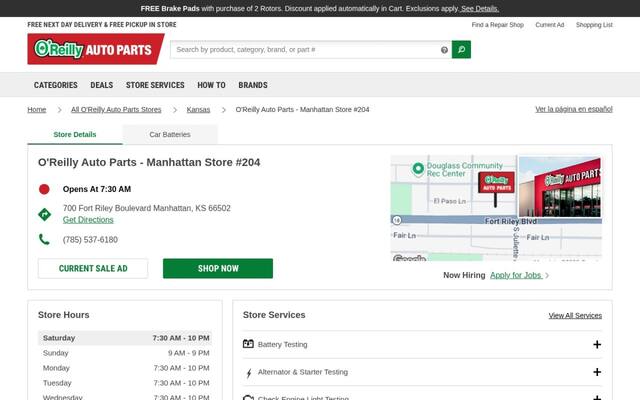Expand the Battery Testing service

tap(597, 344)
